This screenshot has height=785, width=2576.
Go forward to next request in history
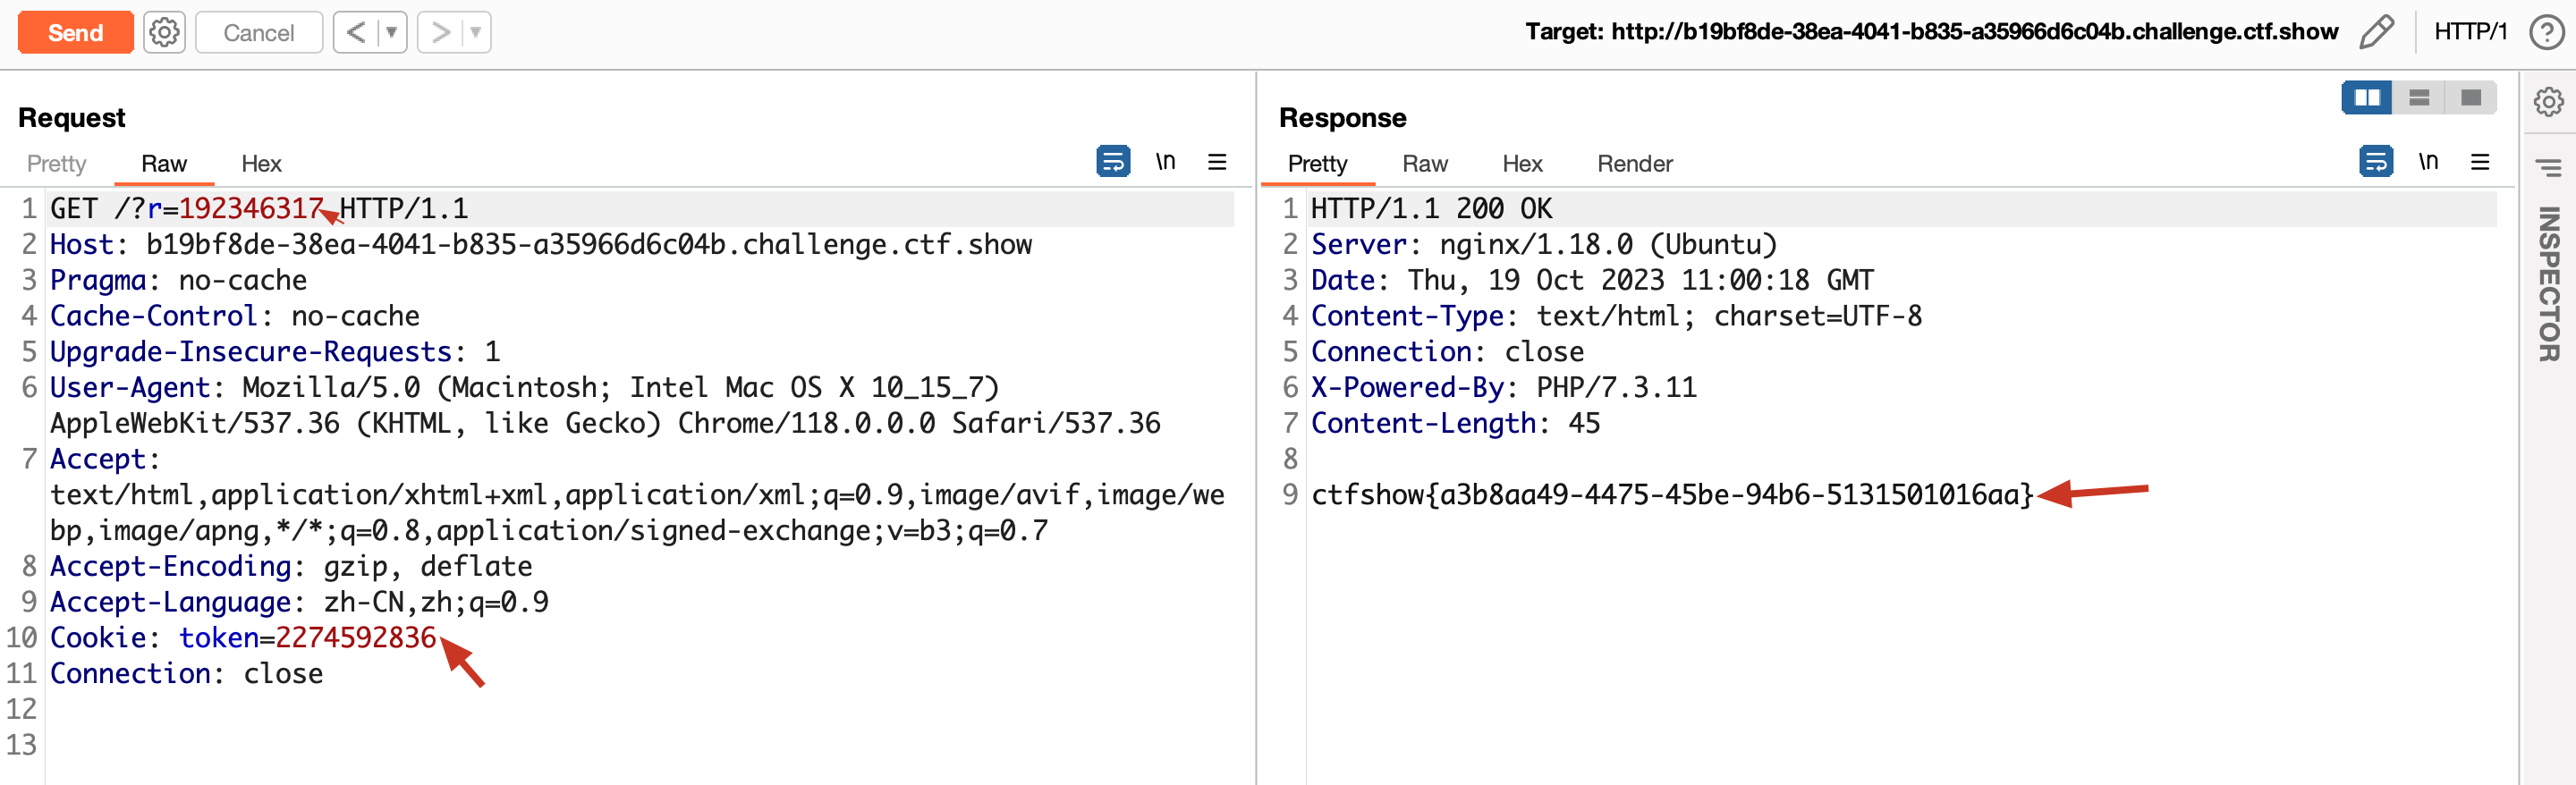pos(440,32)
